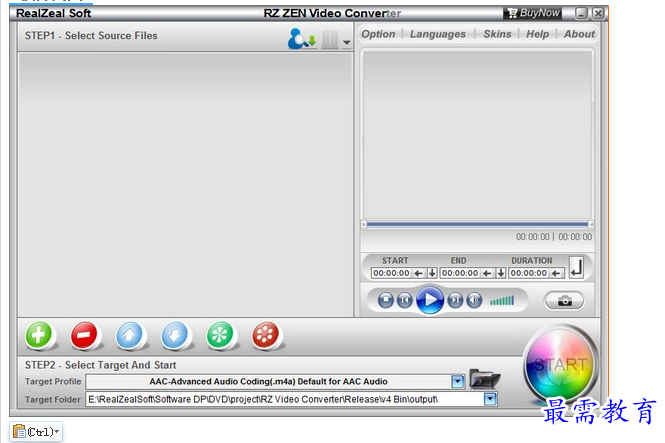
Task: Skip to next in preview player
Action: (x=455, y=300)
